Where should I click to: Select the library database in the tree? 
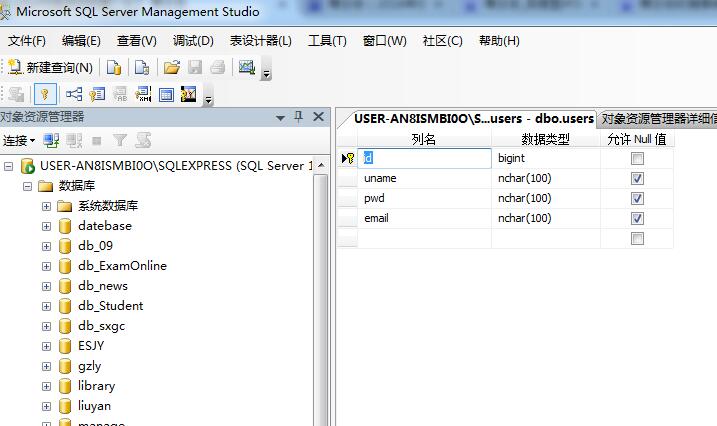96,386
